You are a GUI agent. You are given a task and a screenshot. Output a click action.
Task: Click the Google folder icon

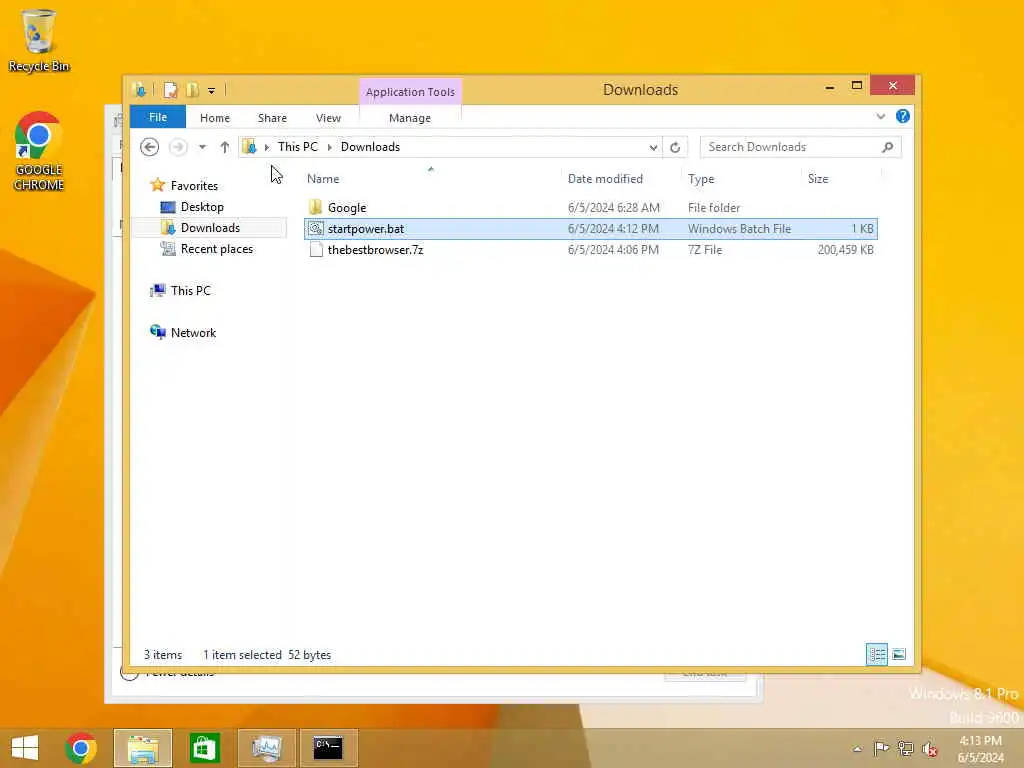coord(315,208)
